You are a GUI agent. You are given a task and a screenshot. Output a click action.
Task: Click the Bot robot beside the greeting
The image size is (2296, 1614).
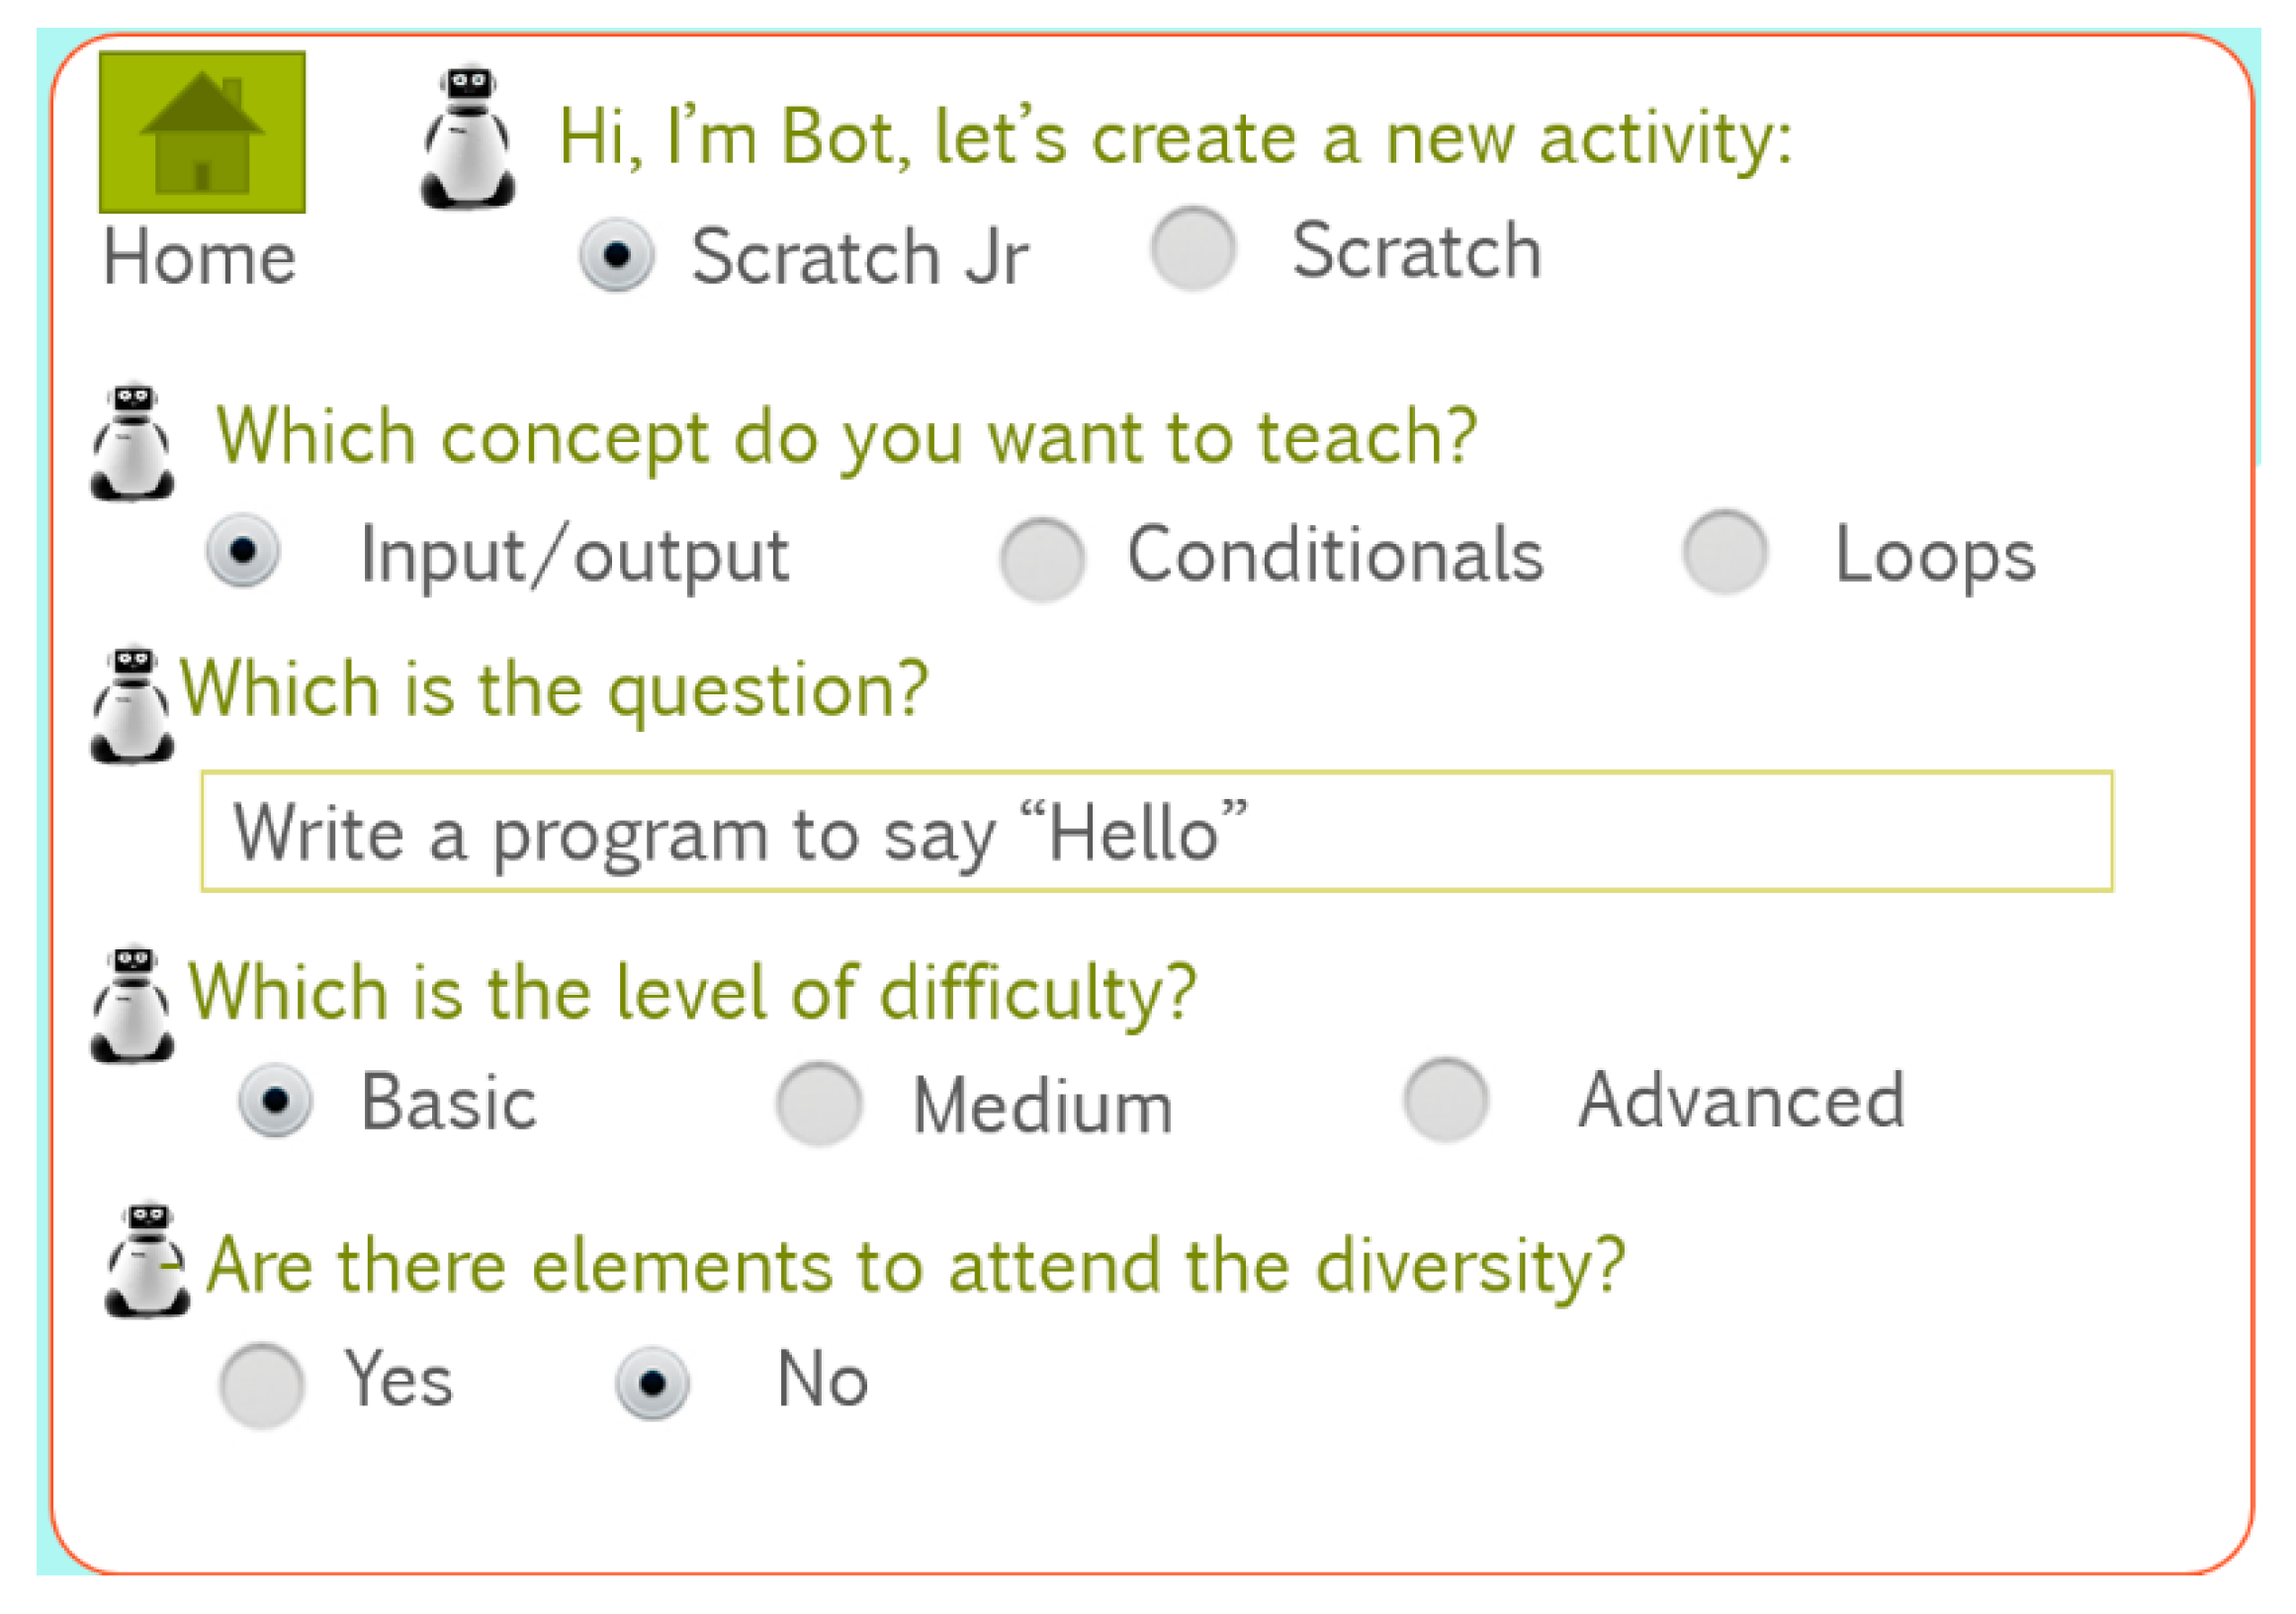468,138
